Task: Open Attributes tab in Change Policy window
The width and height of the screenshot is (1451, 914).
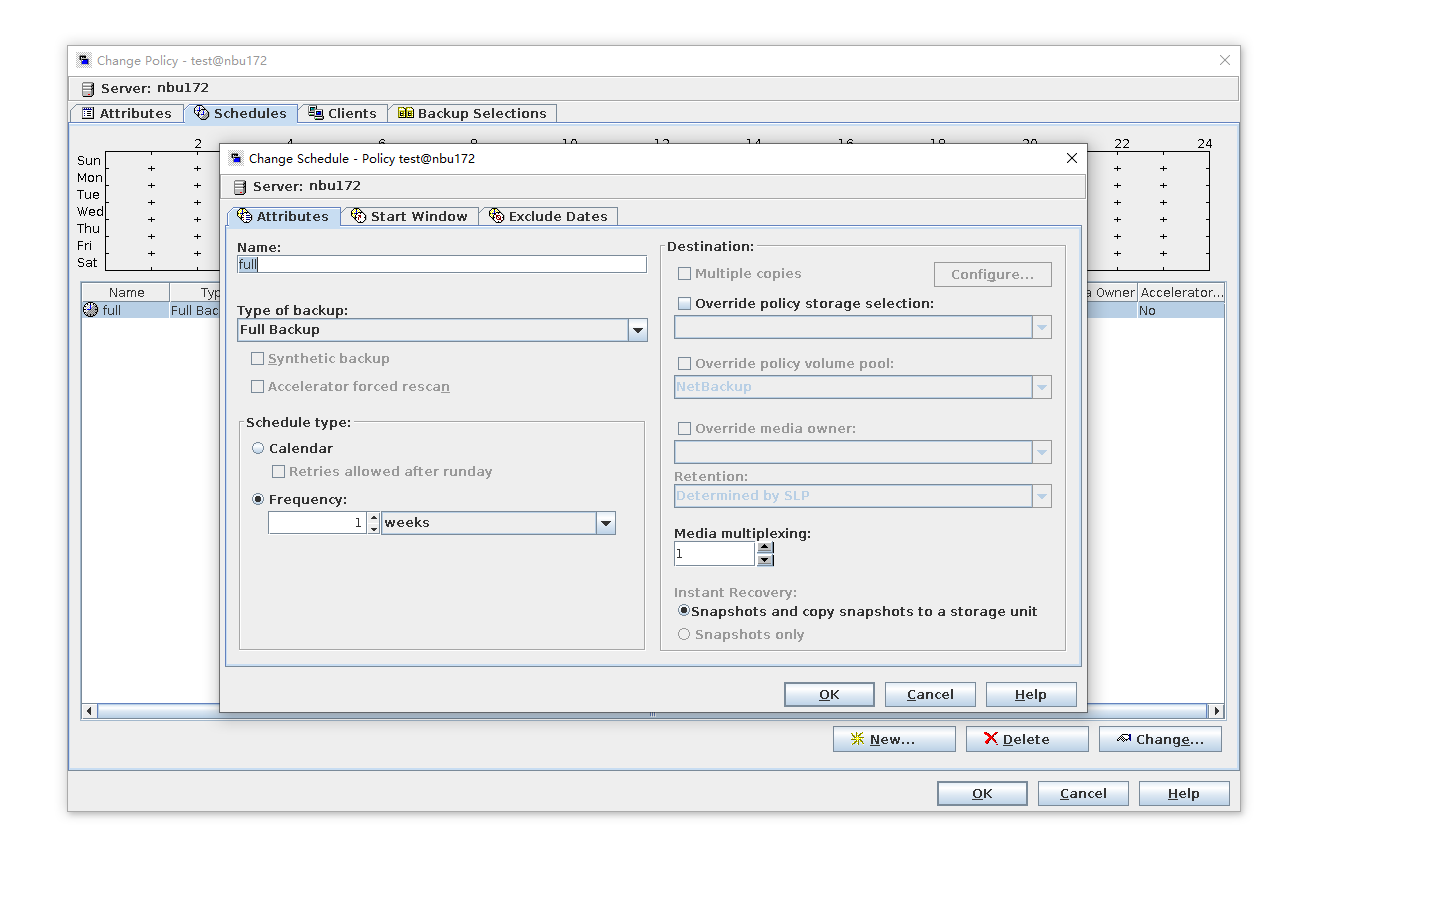Action: tap(127, 113)
